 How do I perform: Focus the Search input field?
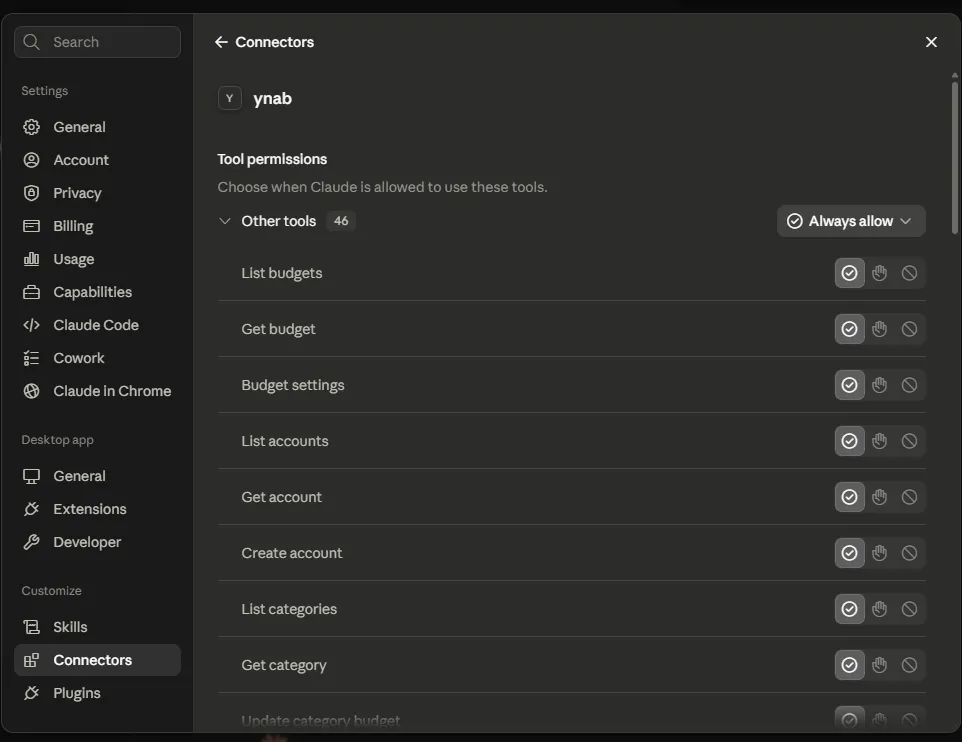point(97,42)
